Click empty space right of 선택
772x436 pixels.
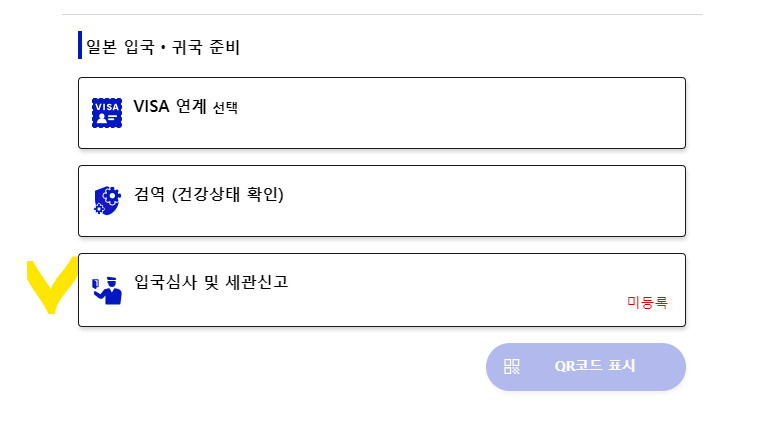[450, 108]
